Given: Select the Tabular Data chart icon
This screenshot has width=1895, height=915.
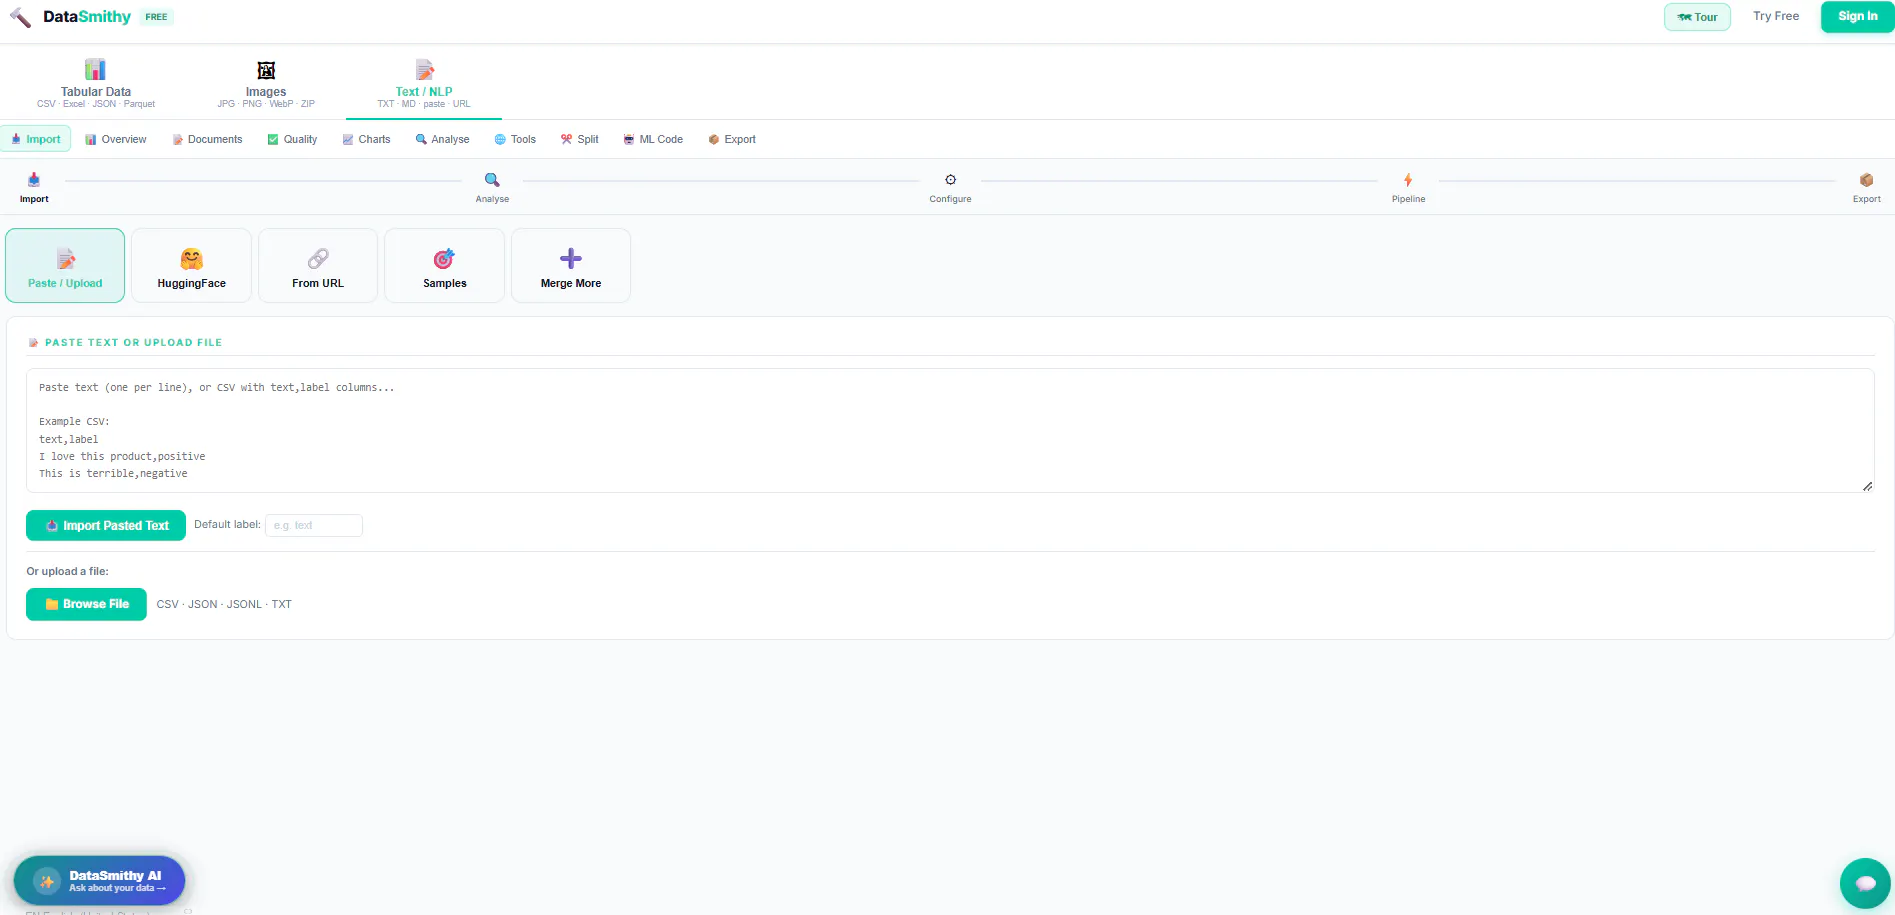Looking at the screenshot, I should 95,69.
